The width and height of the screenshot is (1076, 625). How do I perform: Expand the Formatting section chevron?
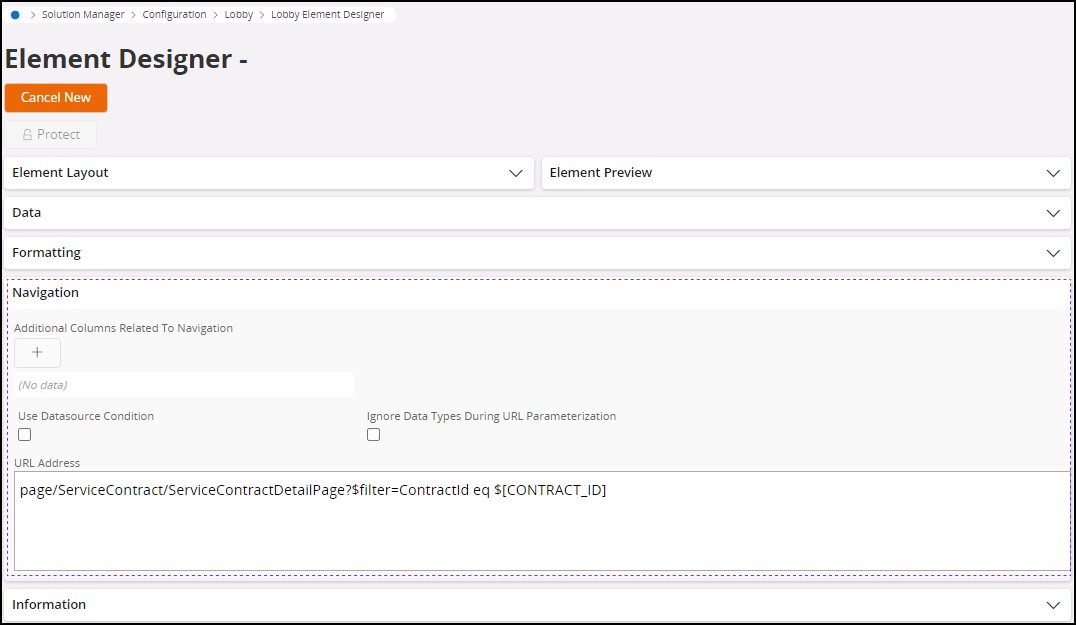pyautogui.click(x=1052, y=253)
